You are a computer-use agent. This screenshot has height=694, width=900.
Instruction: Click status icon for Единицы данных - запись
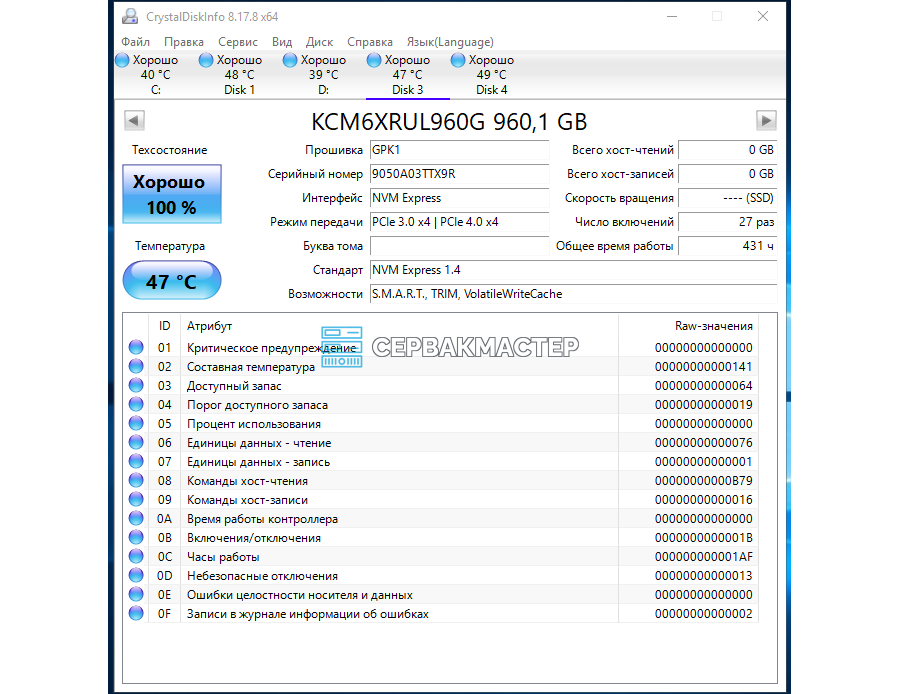pyautogui.click(x=136, y=461)
